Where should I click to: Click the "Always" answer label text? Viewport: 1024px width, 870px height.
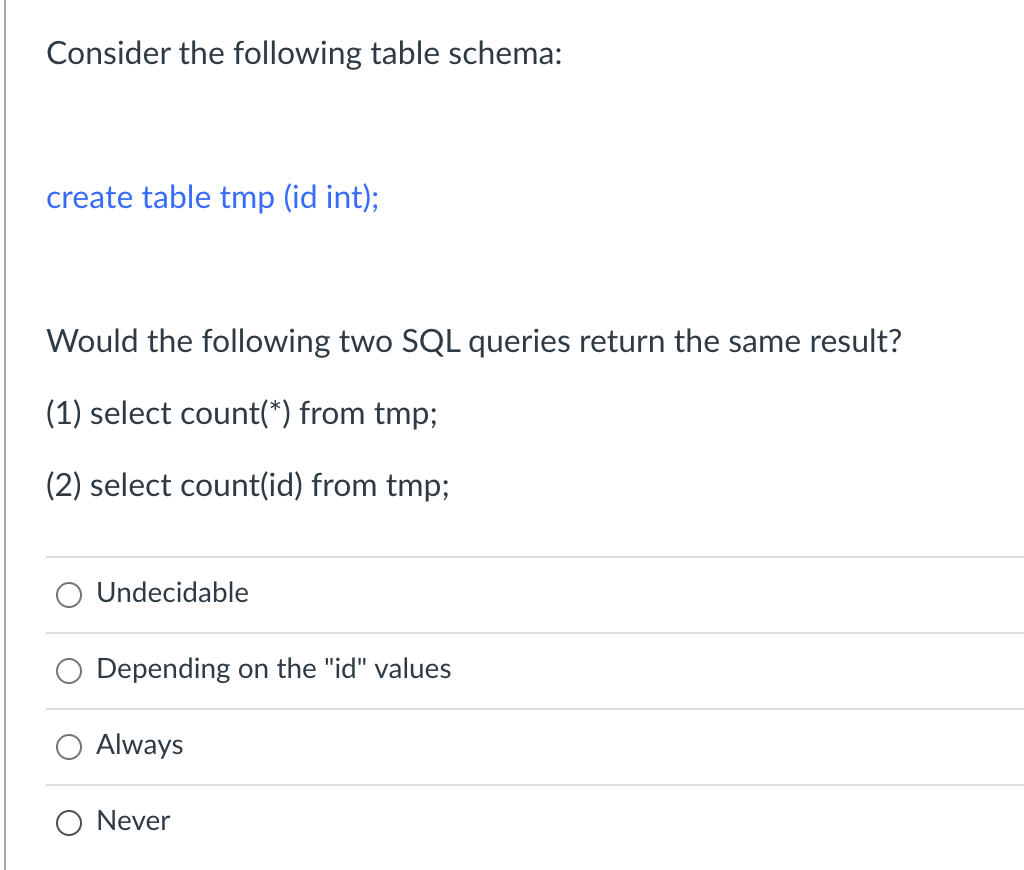pos(140,745)
